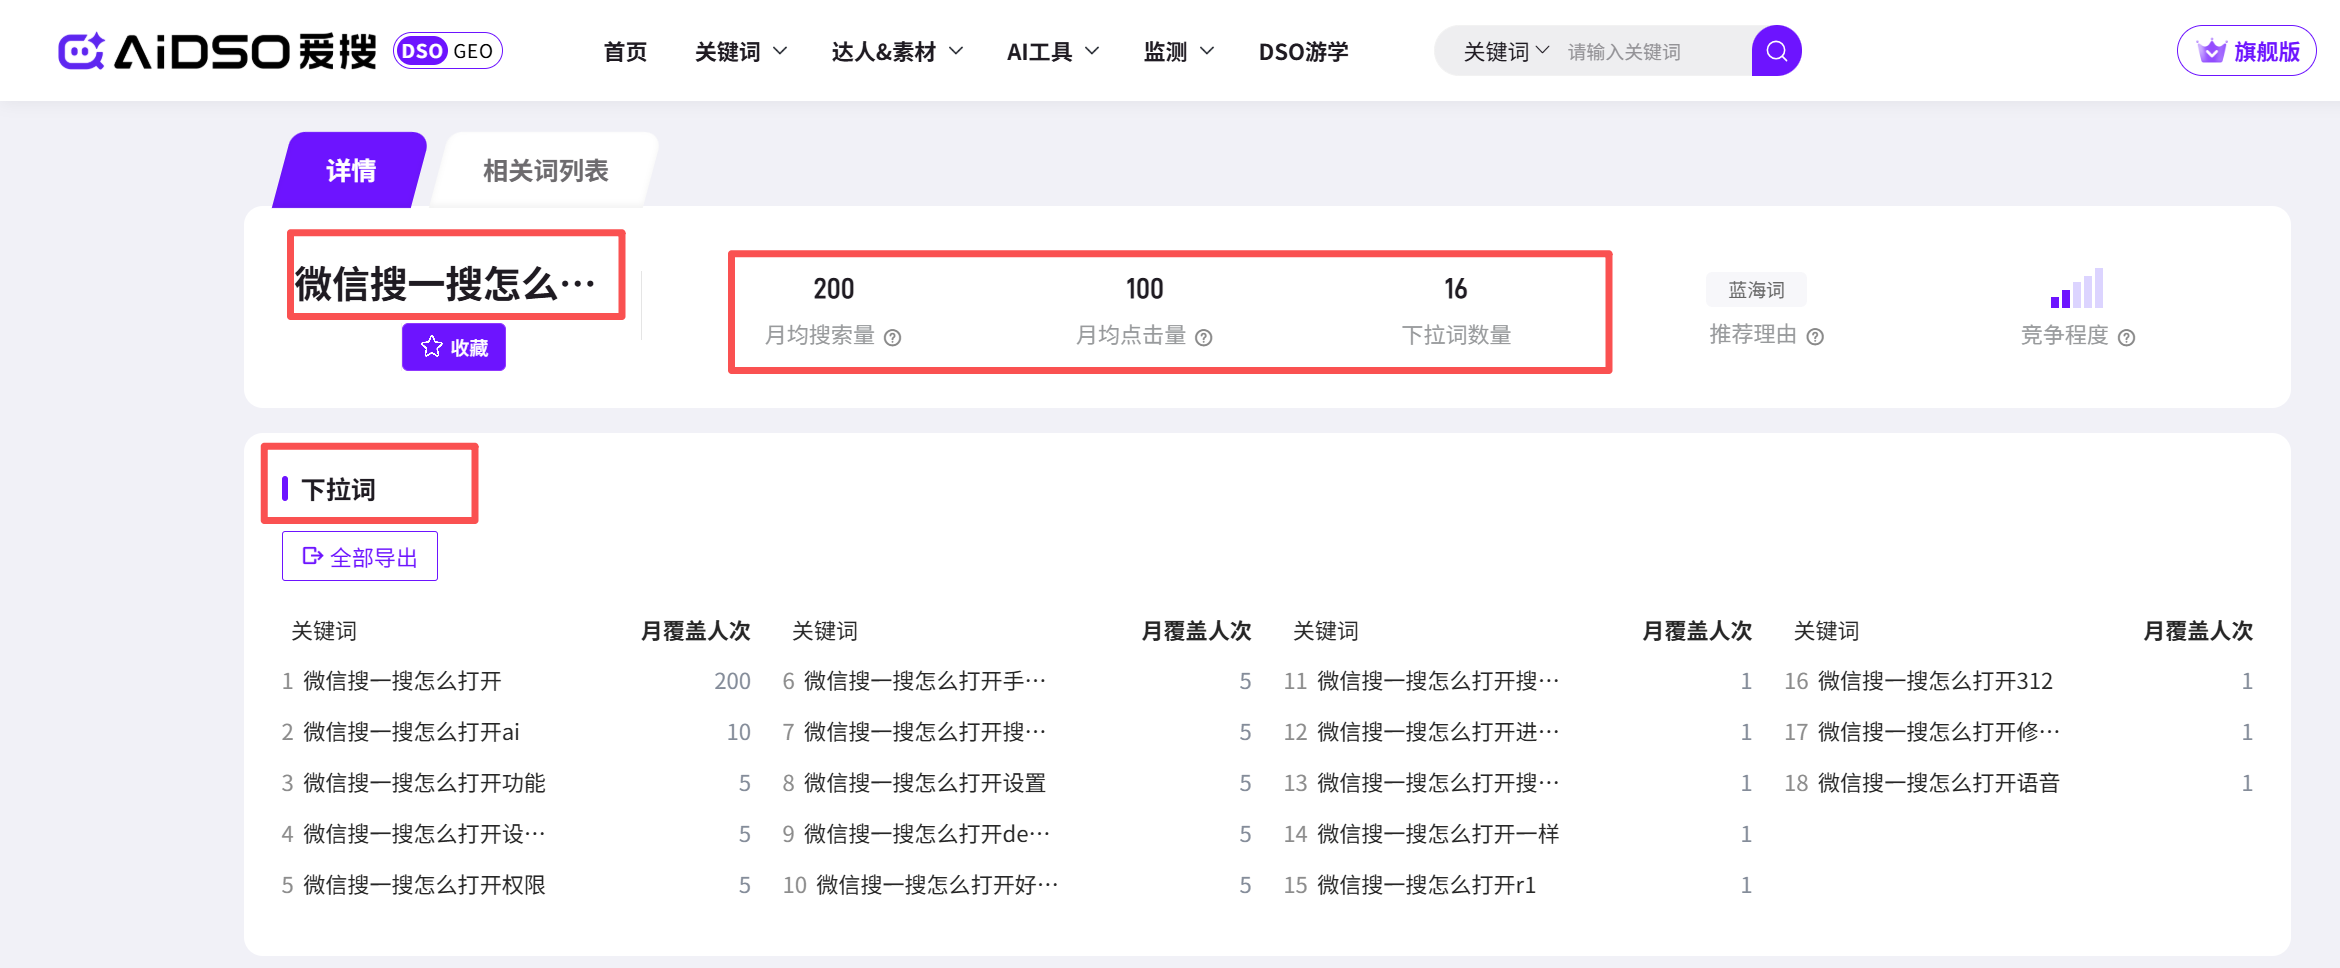Click the 全部导出 export button
This screenshot has width=2340, height=968.
(360, 557)
